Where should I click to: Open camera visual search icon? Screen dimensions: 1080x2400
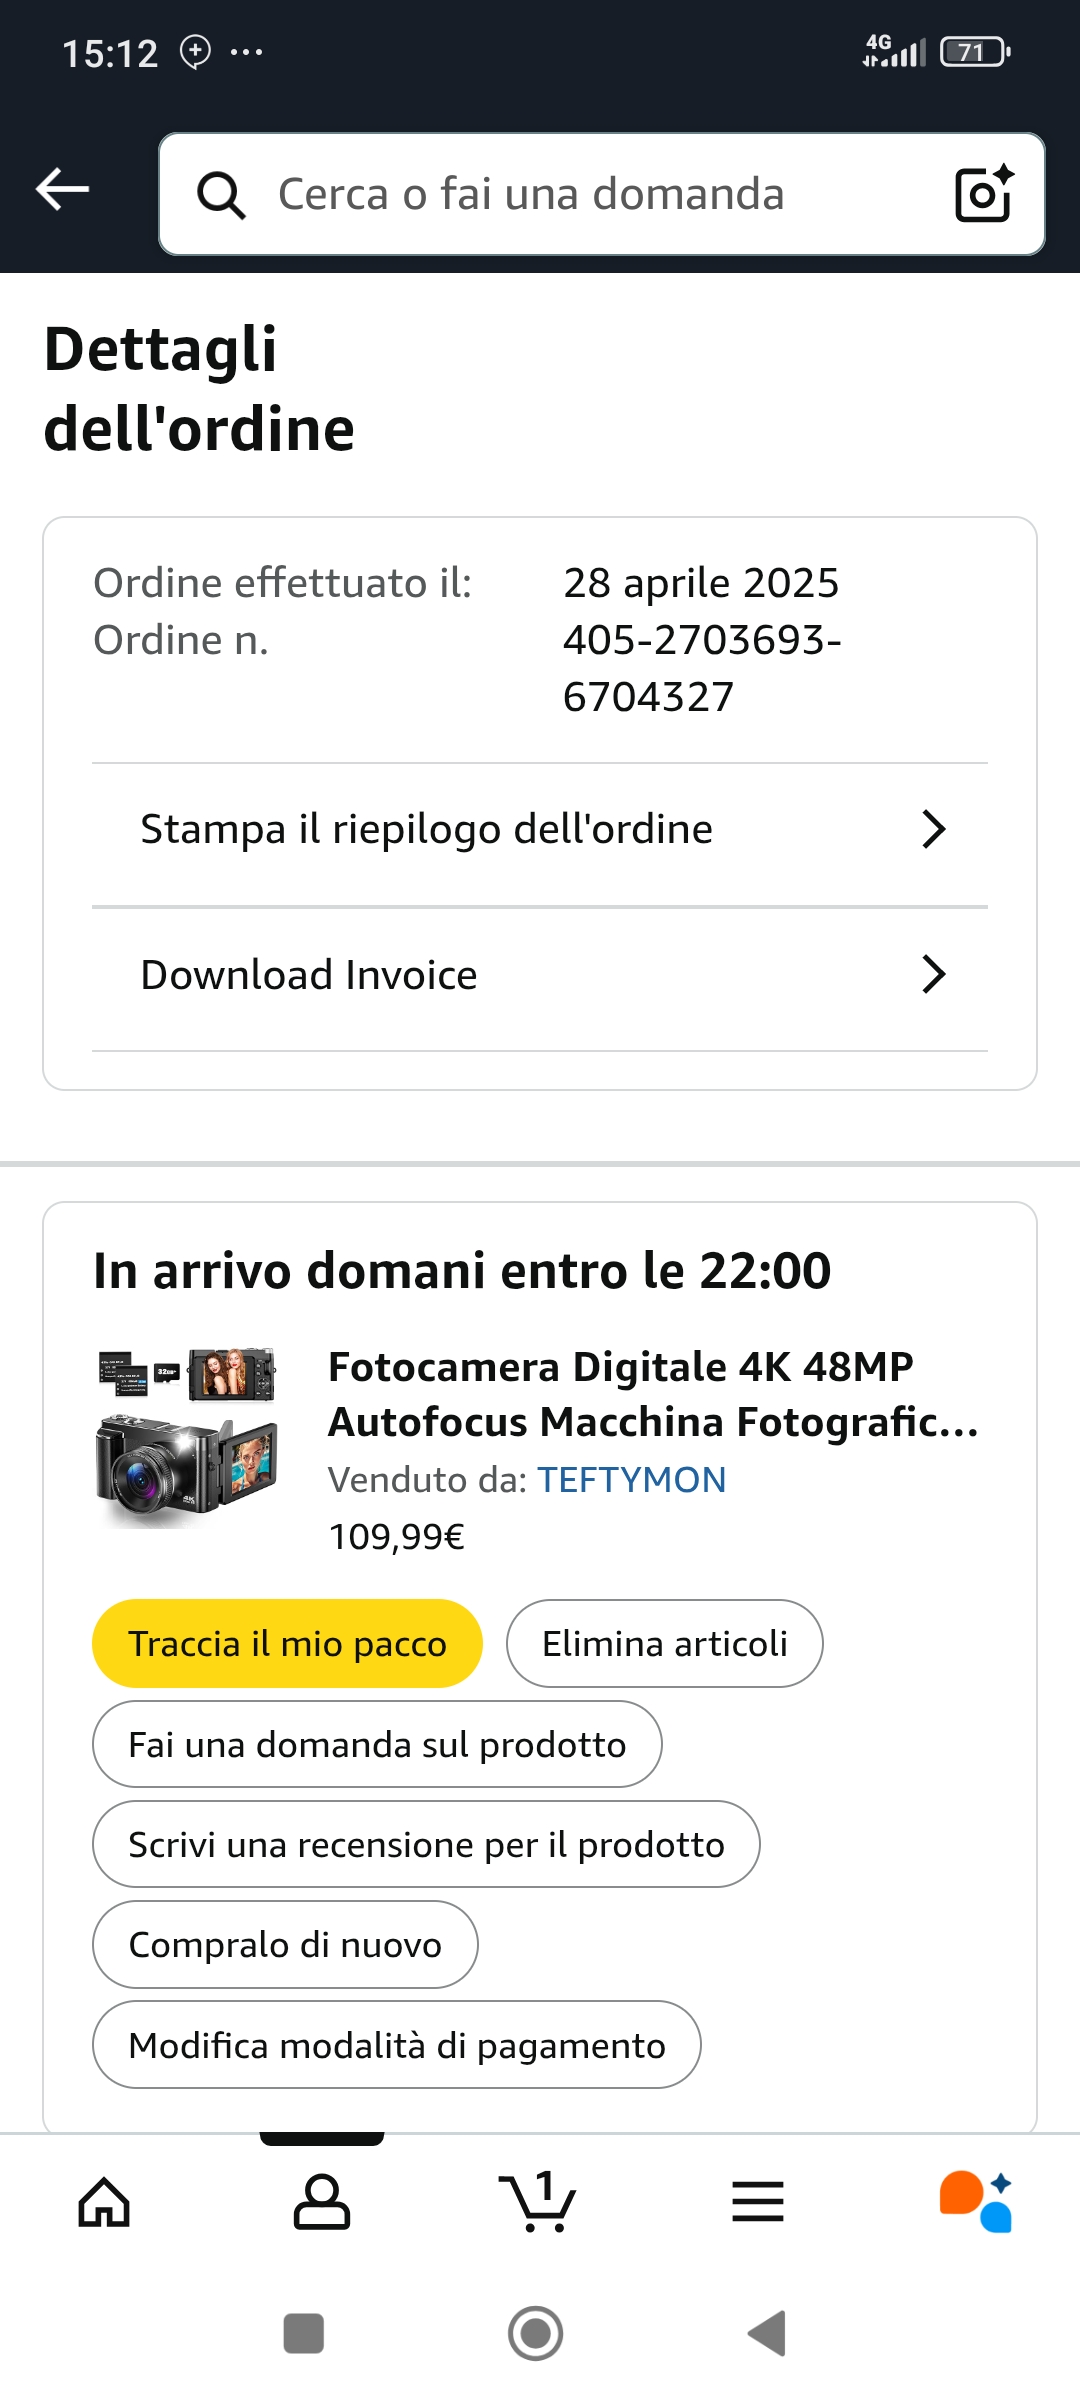(984, 194)
